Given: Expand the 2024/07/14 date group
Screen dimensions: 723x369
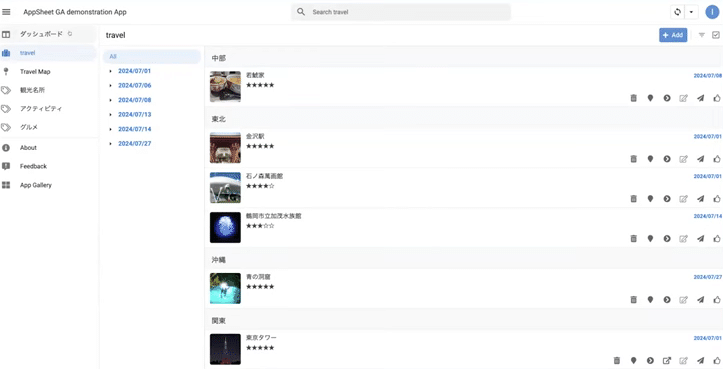Looking at the screenshot, I should 111,129.
